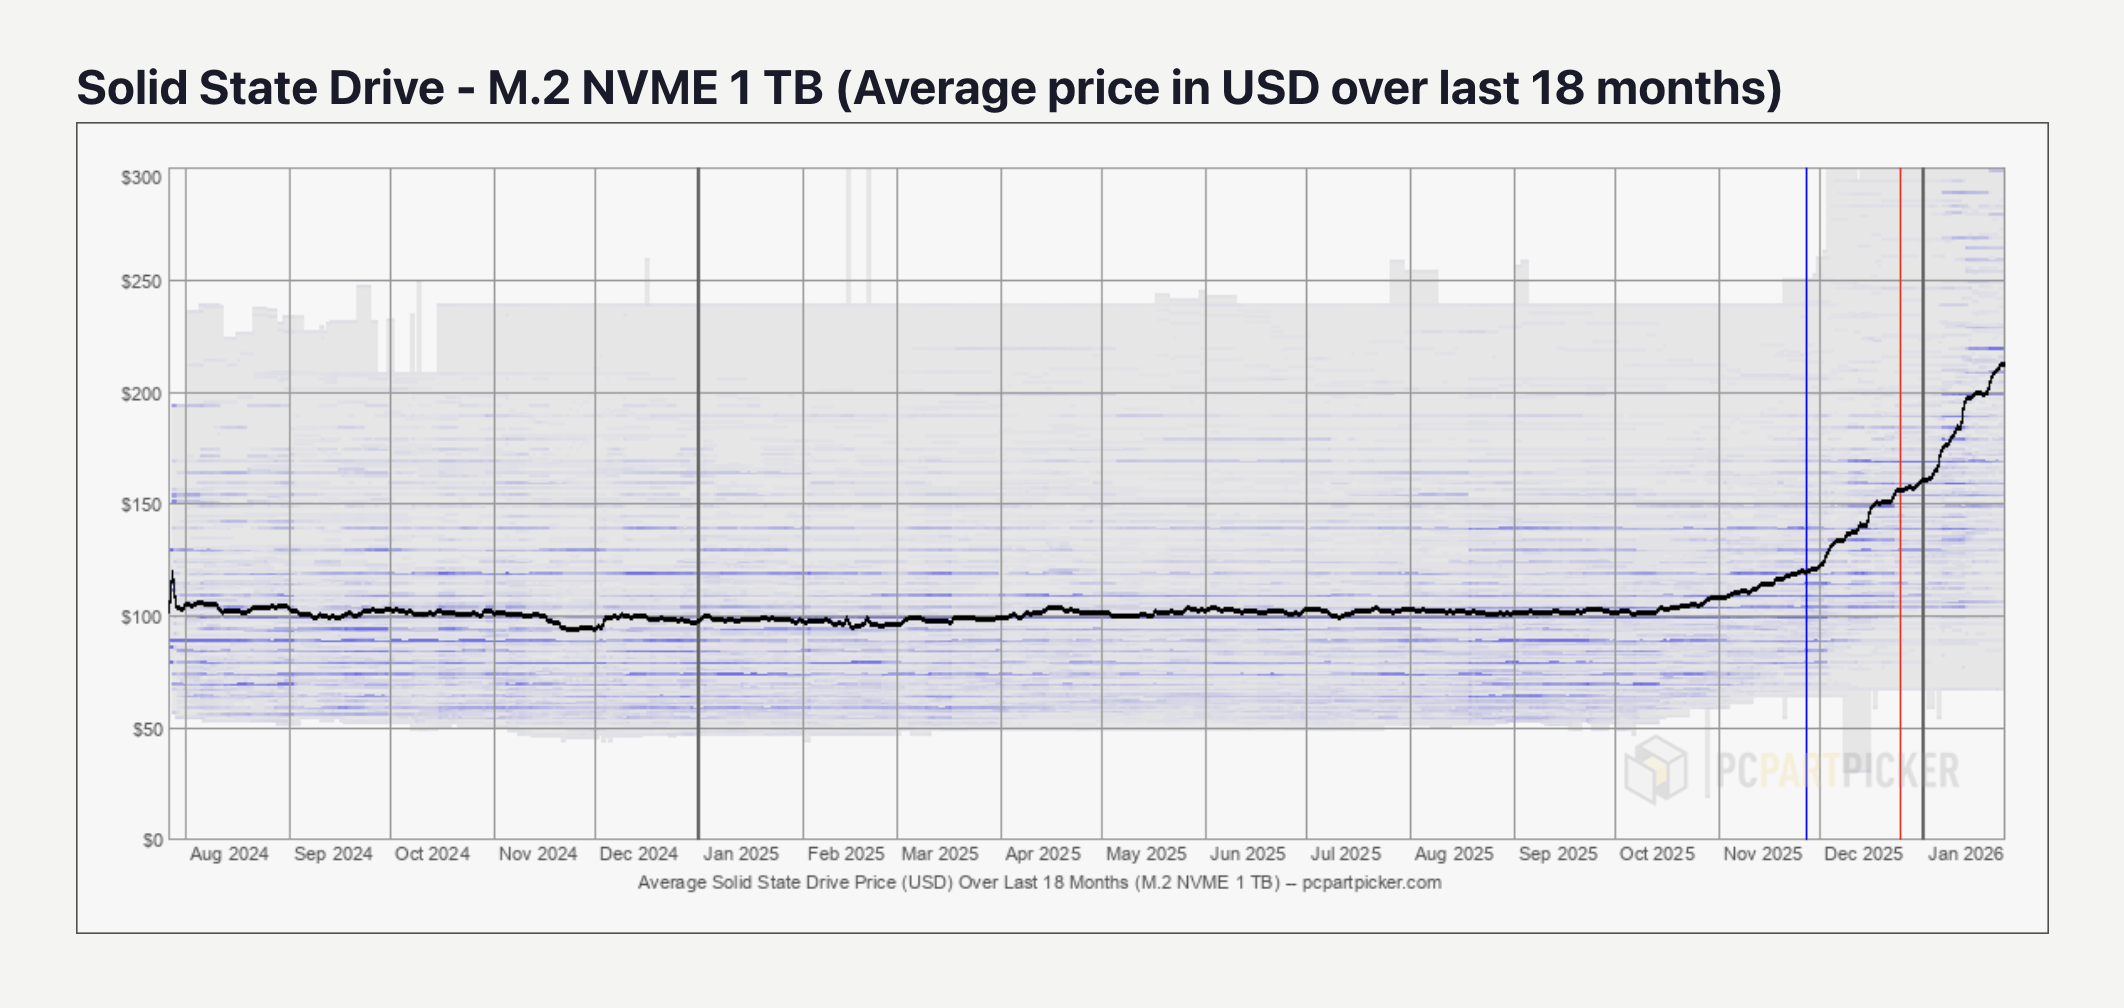Click the Jul 2025 x-axis label
The image size is (2124, 1008).
[1345, 854]
